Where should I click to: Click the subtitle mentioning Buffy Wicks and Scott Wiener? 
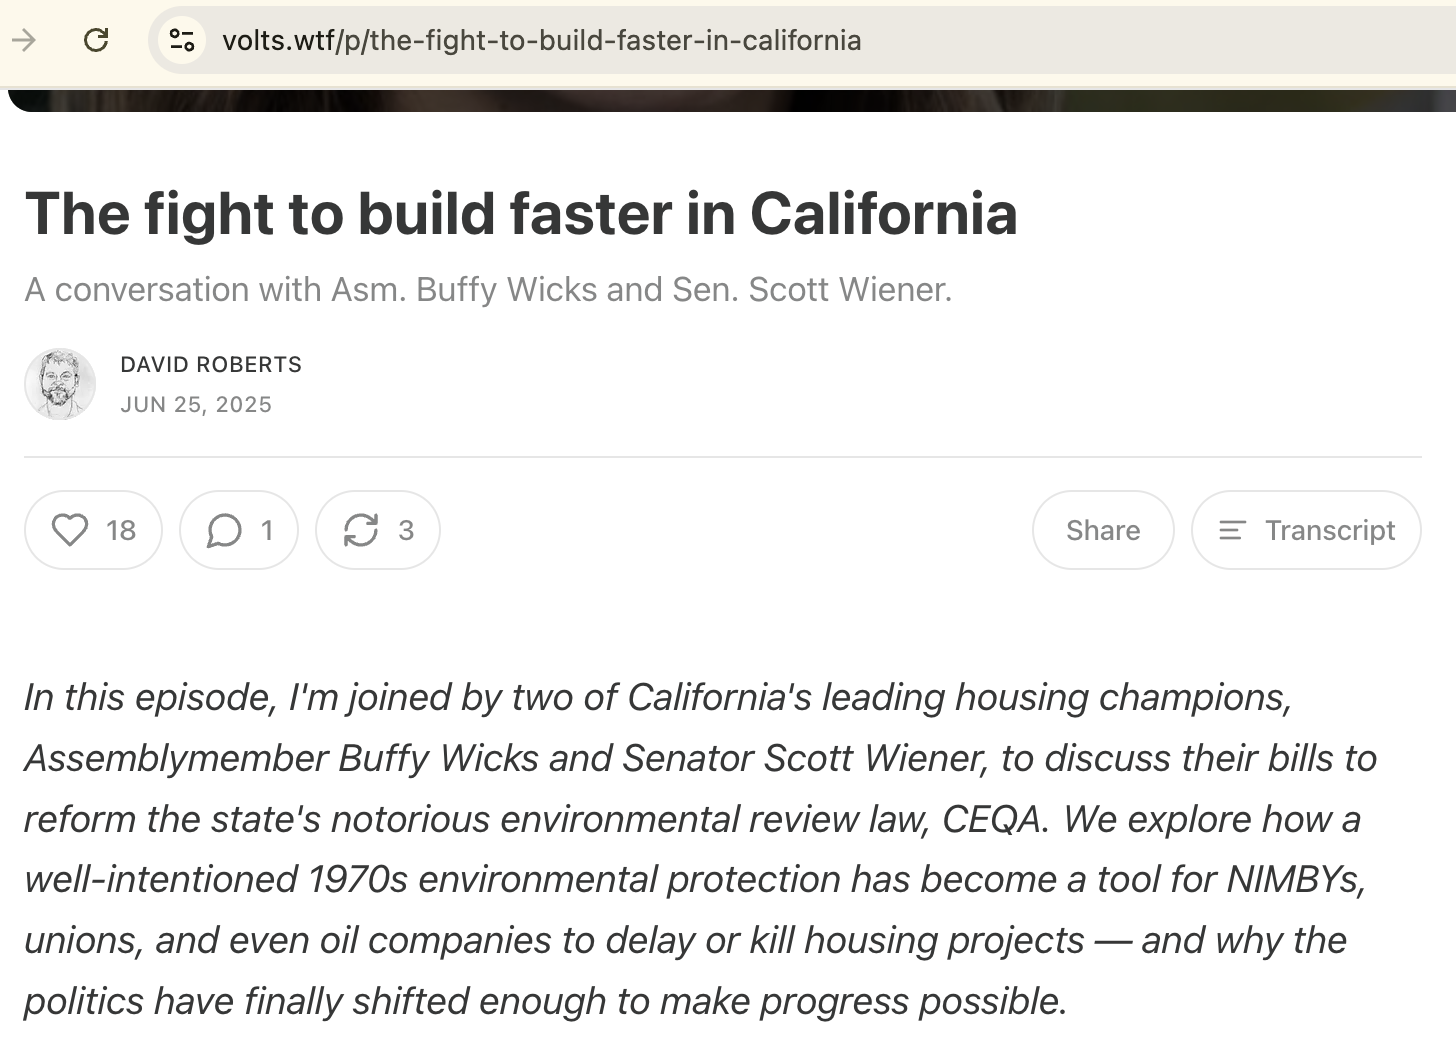click(x=488, y=290)
